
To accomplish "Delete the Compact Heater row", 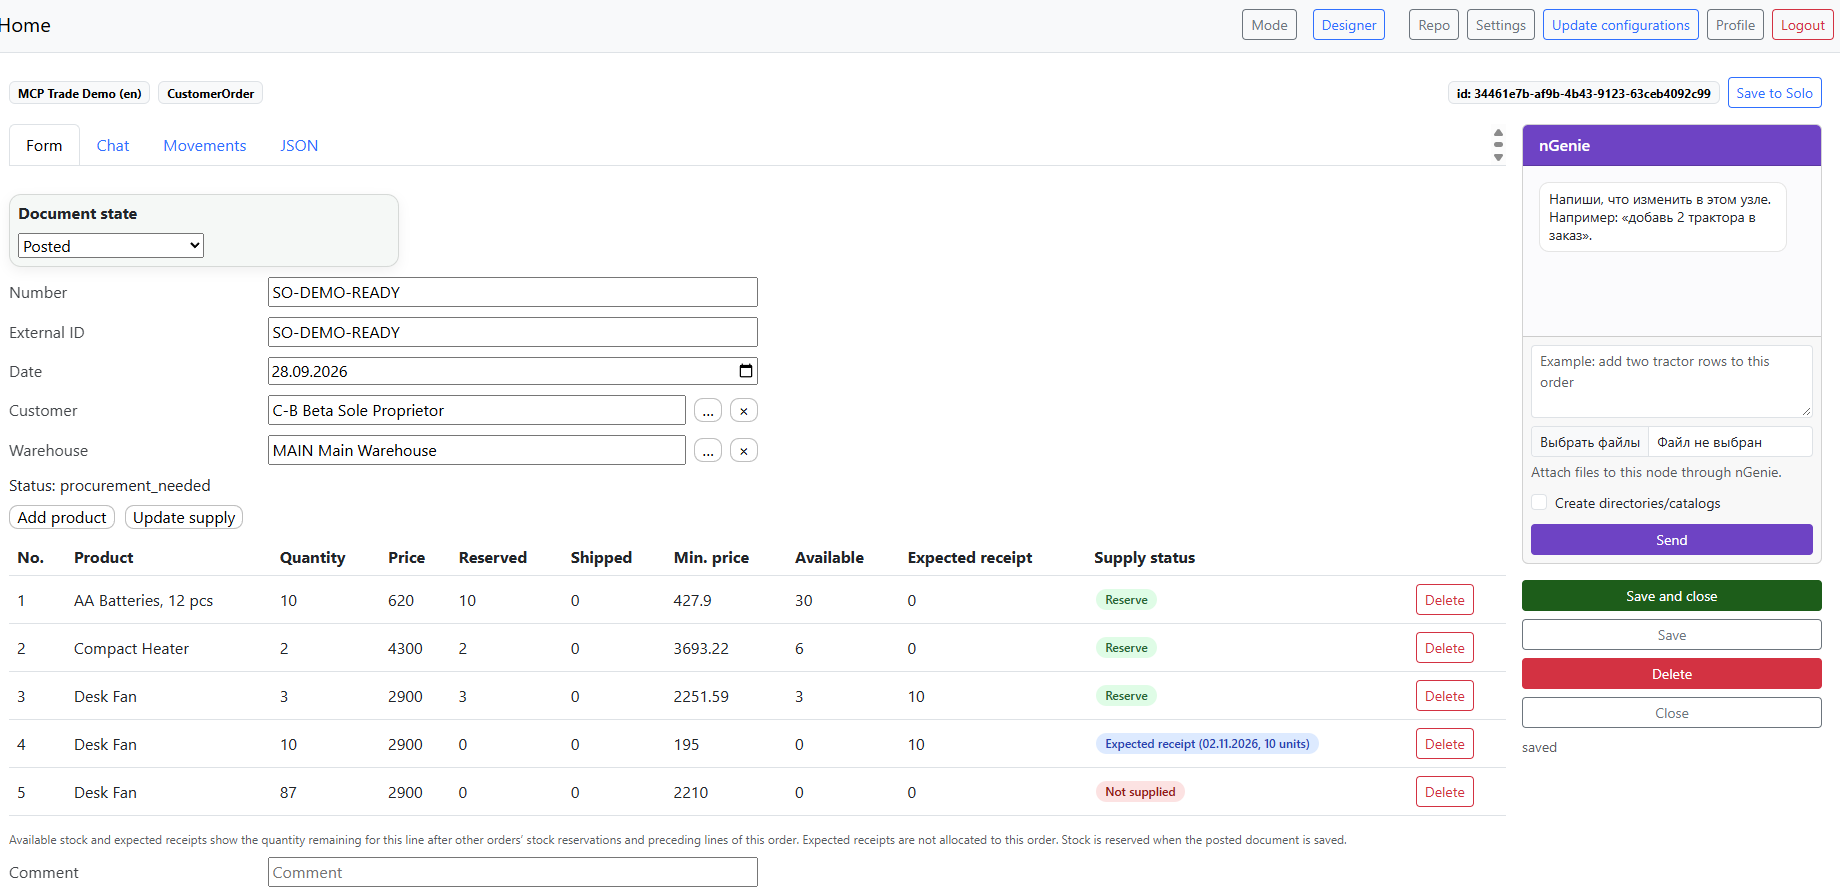I will pyautogui.click(x=1445, y=648).
